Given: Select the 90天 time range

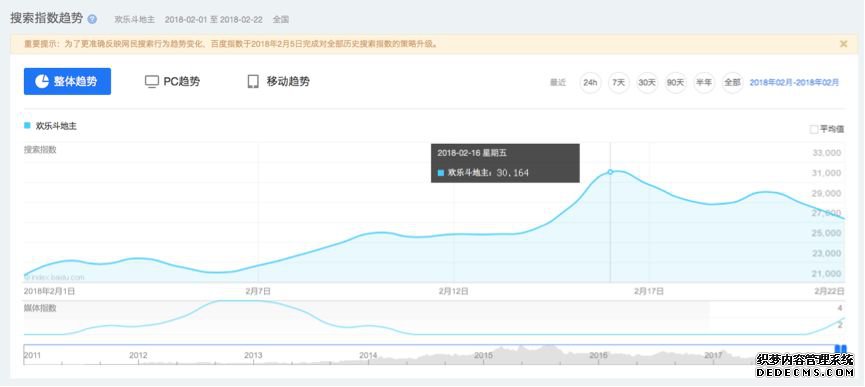Looking at the screenshot, I should [675, 83].
